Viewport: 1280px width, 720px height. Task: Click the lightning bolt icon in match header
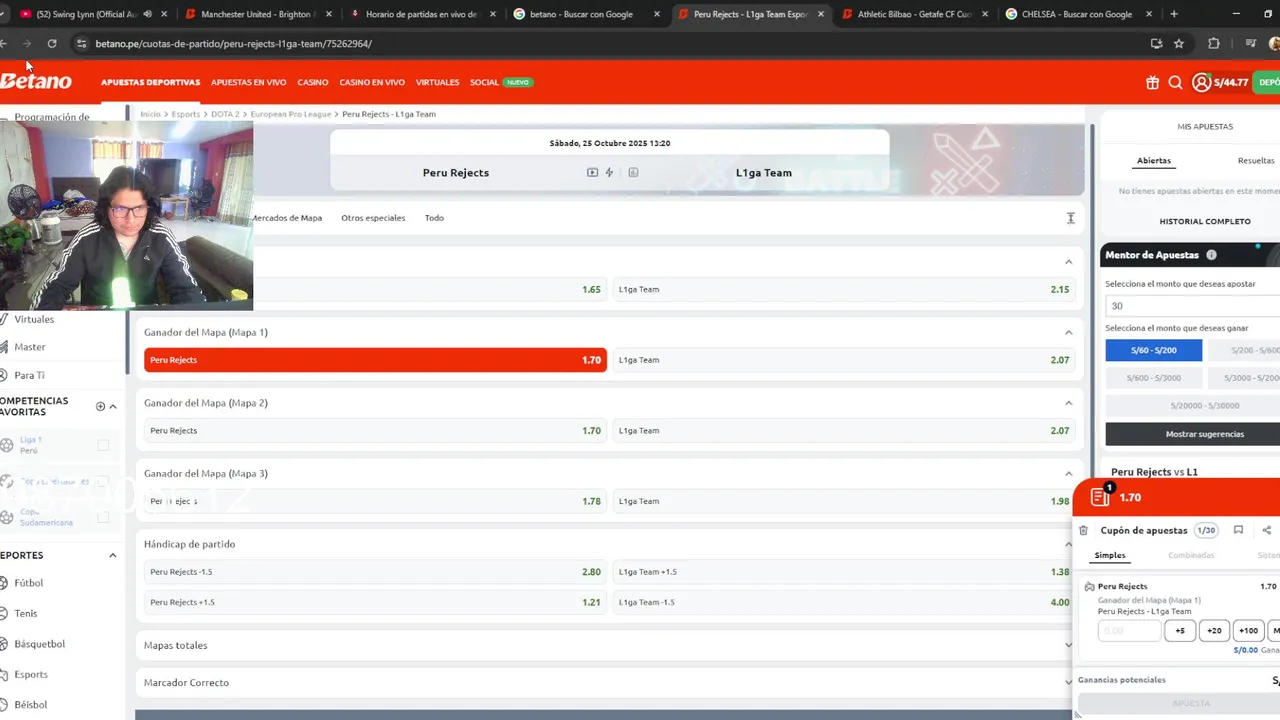[609, 173]
